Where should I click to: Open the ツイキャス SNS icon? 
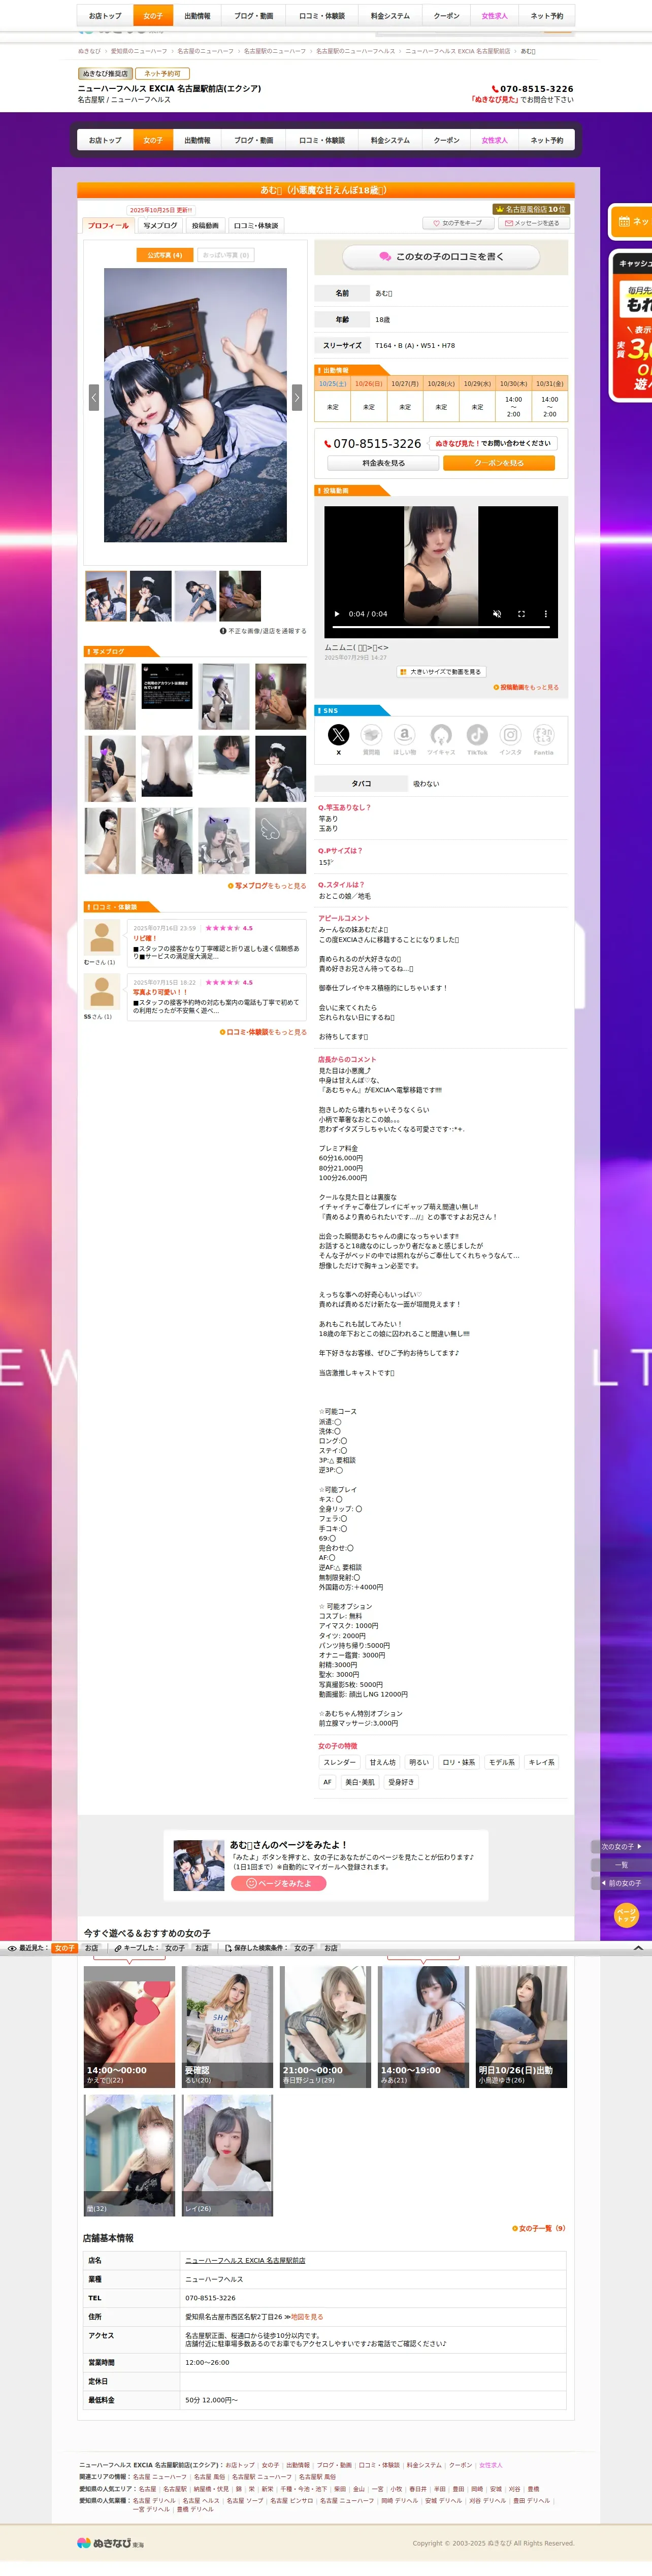point(441,734)
